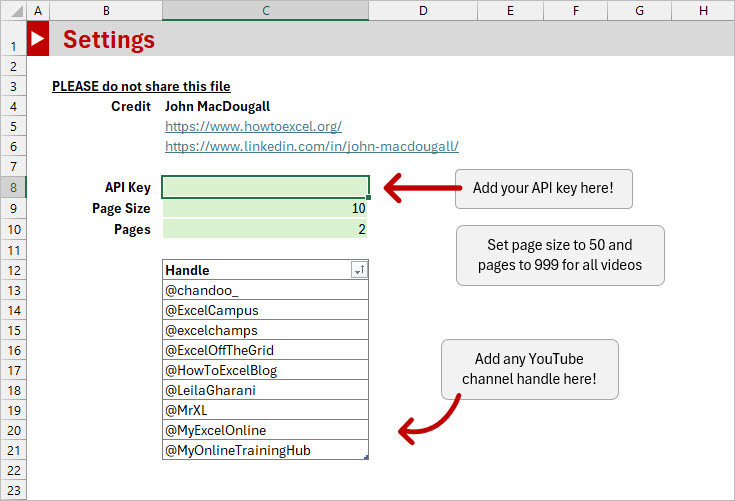Click the table resize handle at bottom corner

click(366, 457)
